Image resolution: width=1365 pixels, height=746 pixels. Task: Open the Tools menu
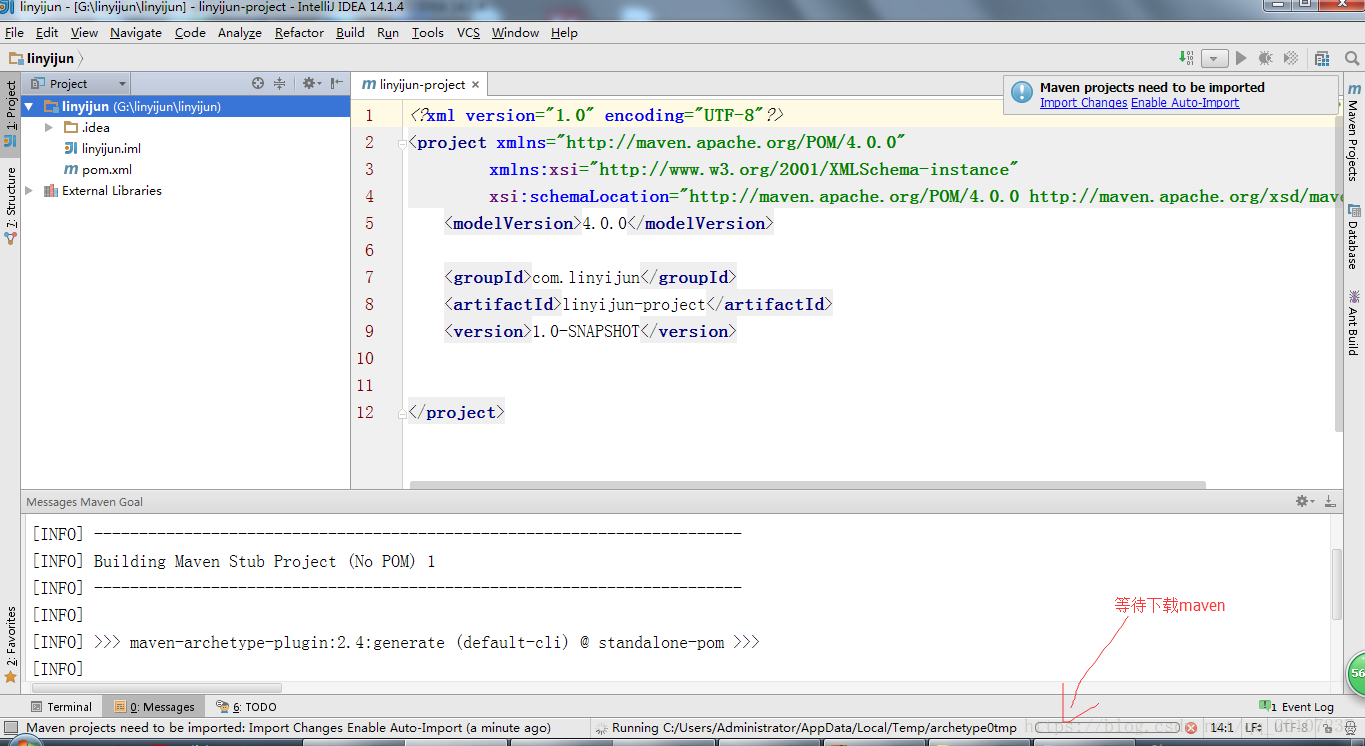(x=428, y=32)
